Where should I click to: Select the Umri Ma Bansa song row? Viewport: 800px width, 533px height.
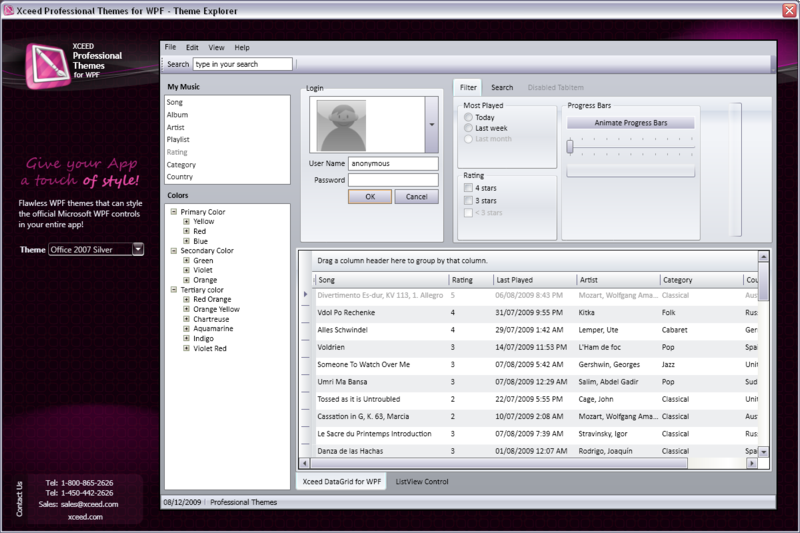pos(535,382)
